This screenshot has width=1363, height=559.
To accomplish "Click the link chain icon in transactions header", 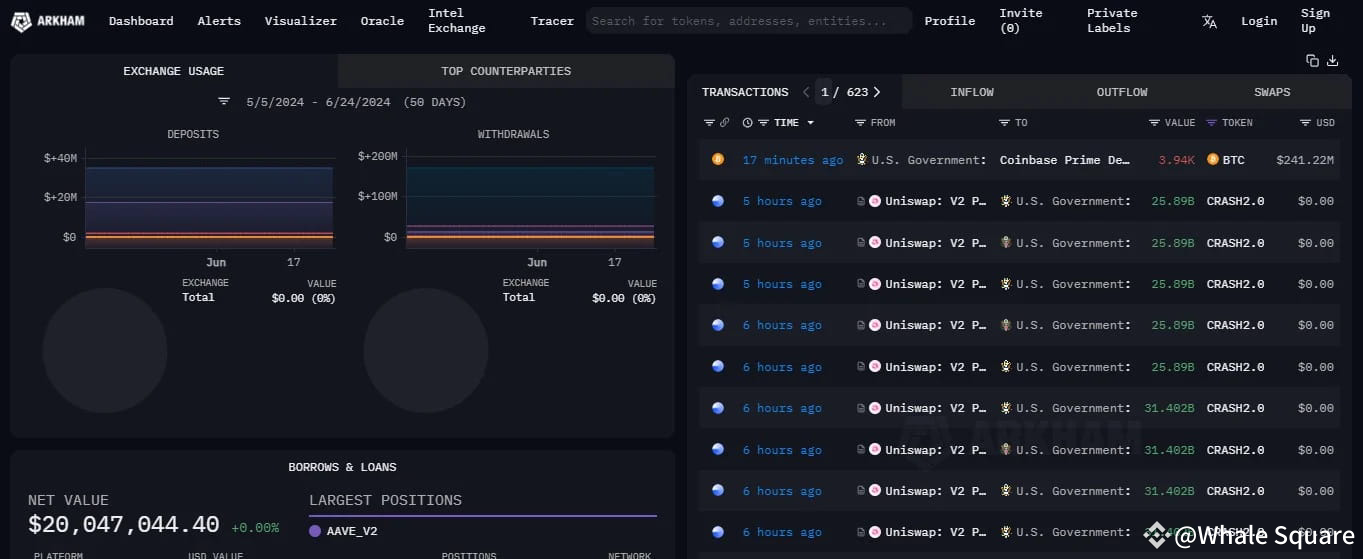I will point(725,123).
